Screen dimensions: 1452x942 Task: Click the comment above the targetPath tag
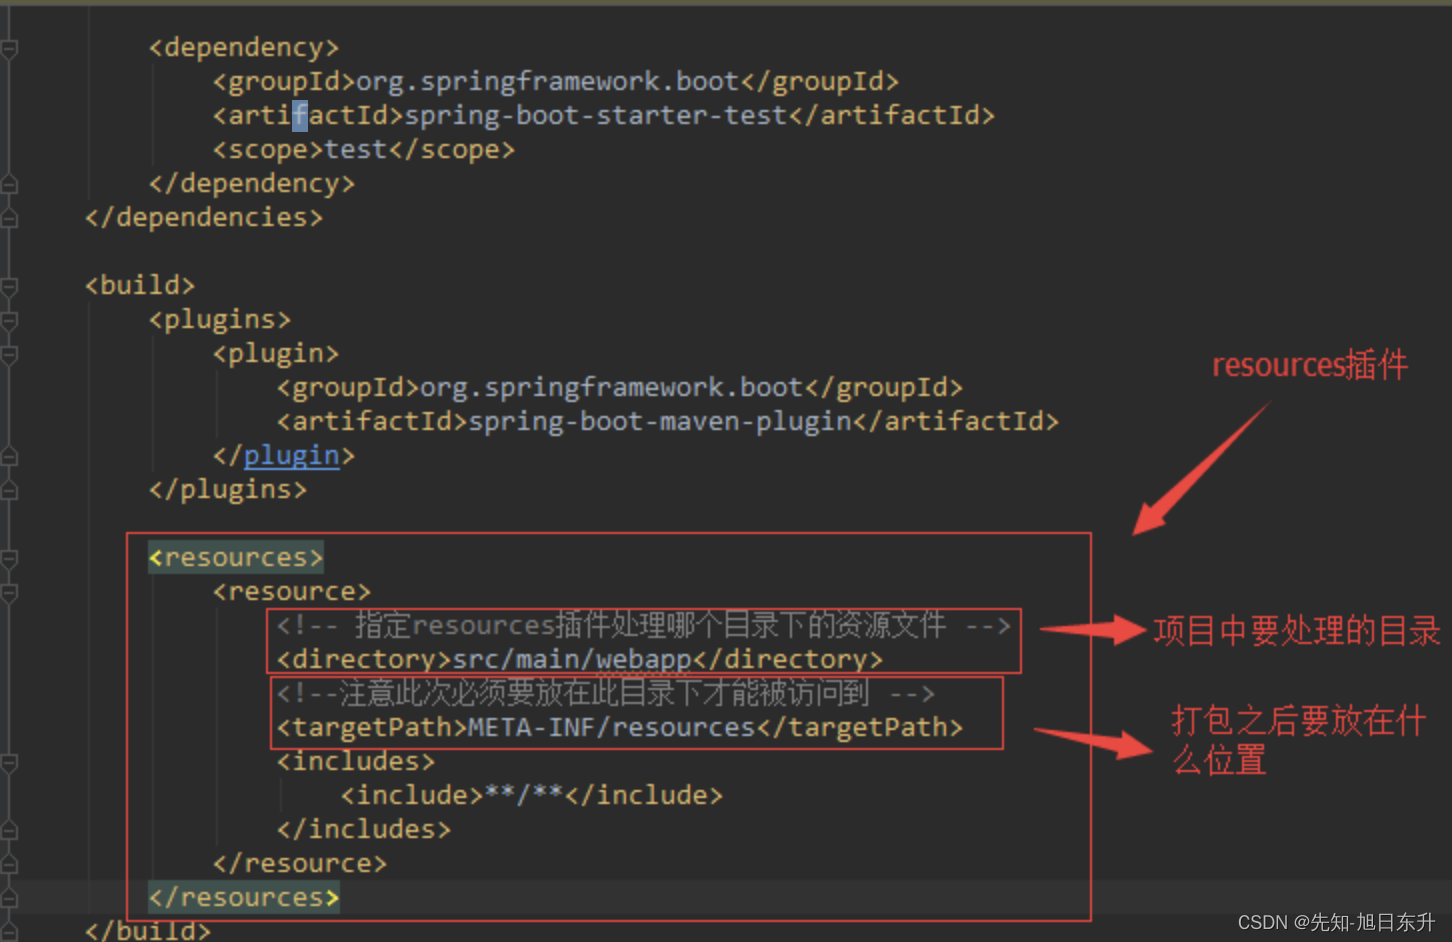tap(606, 693)
